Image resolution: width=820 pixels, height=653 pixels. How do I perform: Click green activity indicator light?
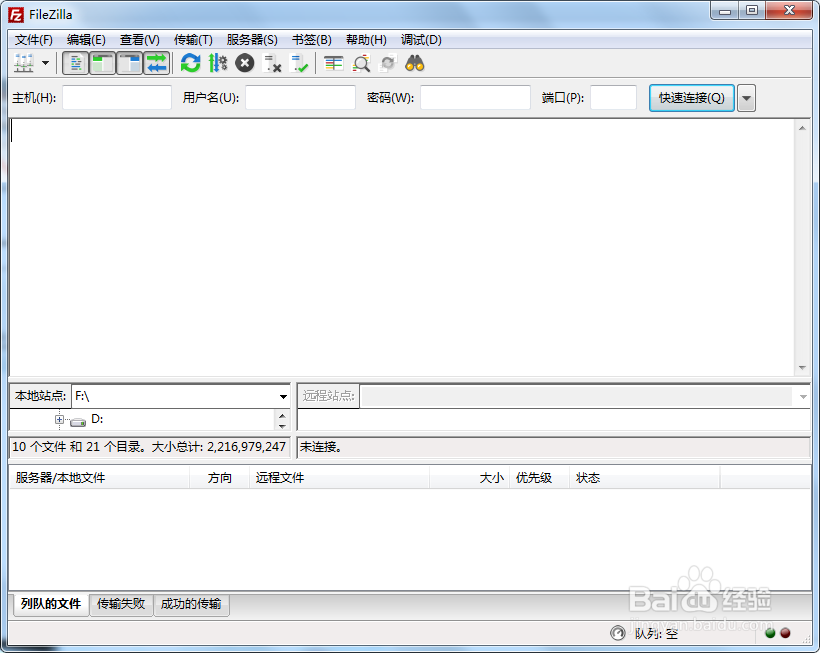click(x=770, y=633)
